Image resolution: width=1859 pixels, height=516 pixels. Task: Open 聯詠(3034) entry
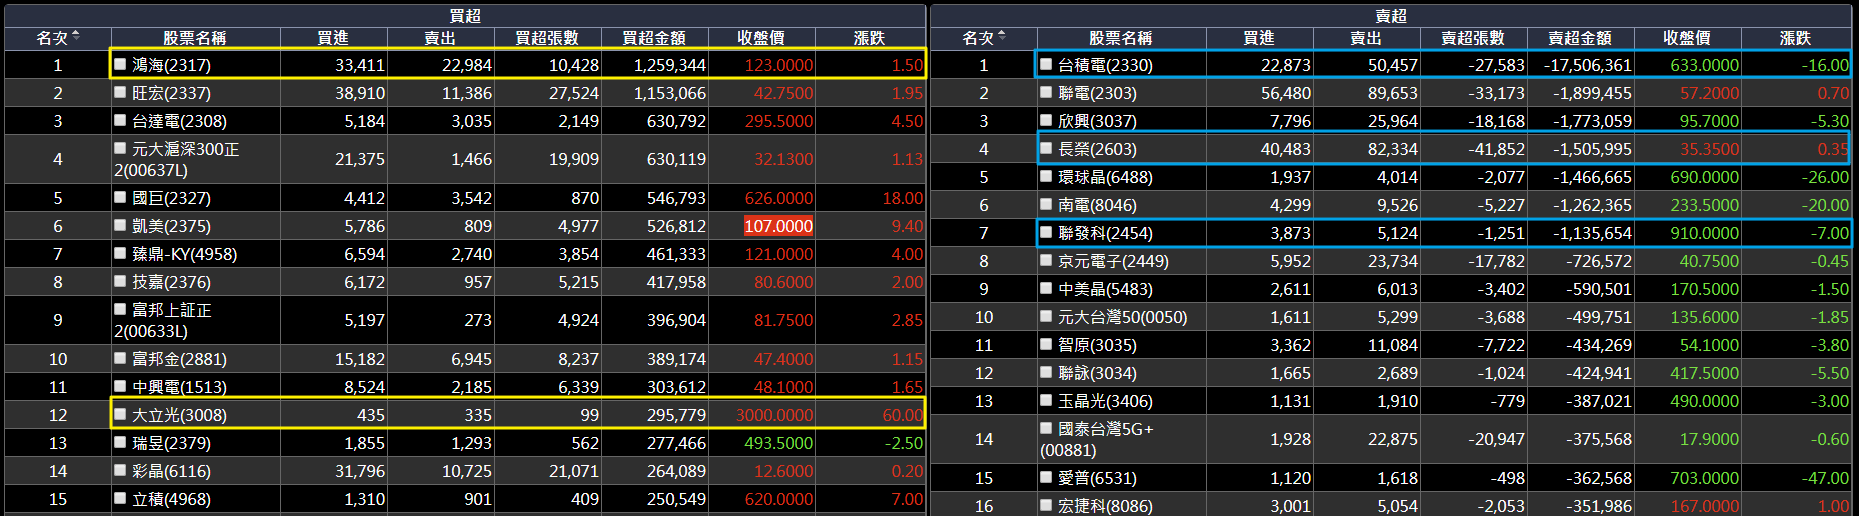tap(1097, 372)
